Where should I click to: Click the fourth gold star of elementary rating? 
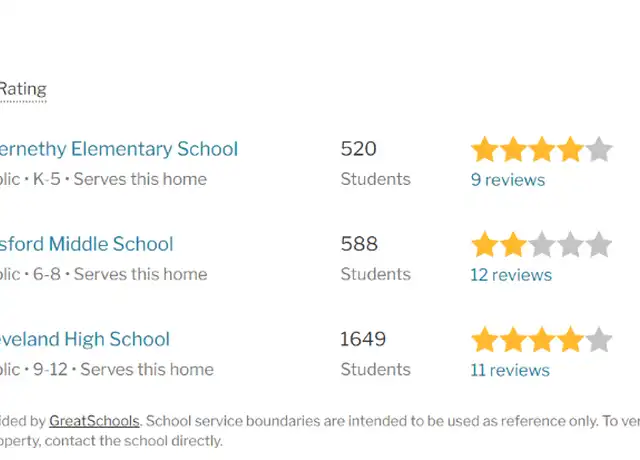point(570,149)
